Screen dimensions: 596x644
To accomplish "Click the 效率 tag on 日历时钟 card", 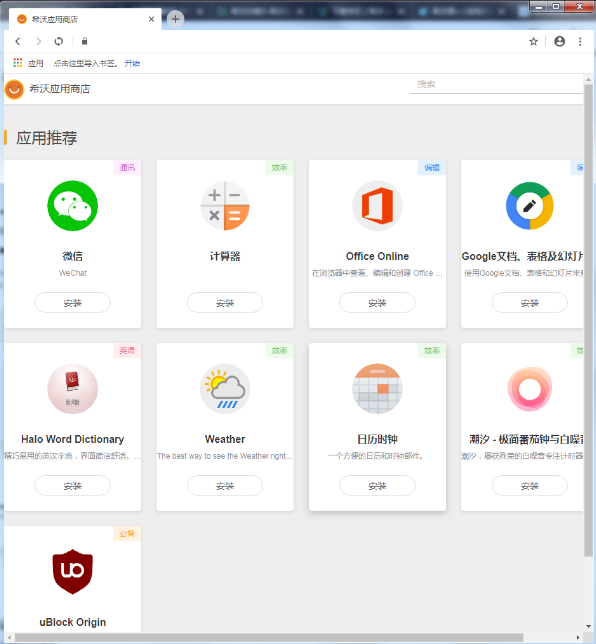I will (432, 350).
